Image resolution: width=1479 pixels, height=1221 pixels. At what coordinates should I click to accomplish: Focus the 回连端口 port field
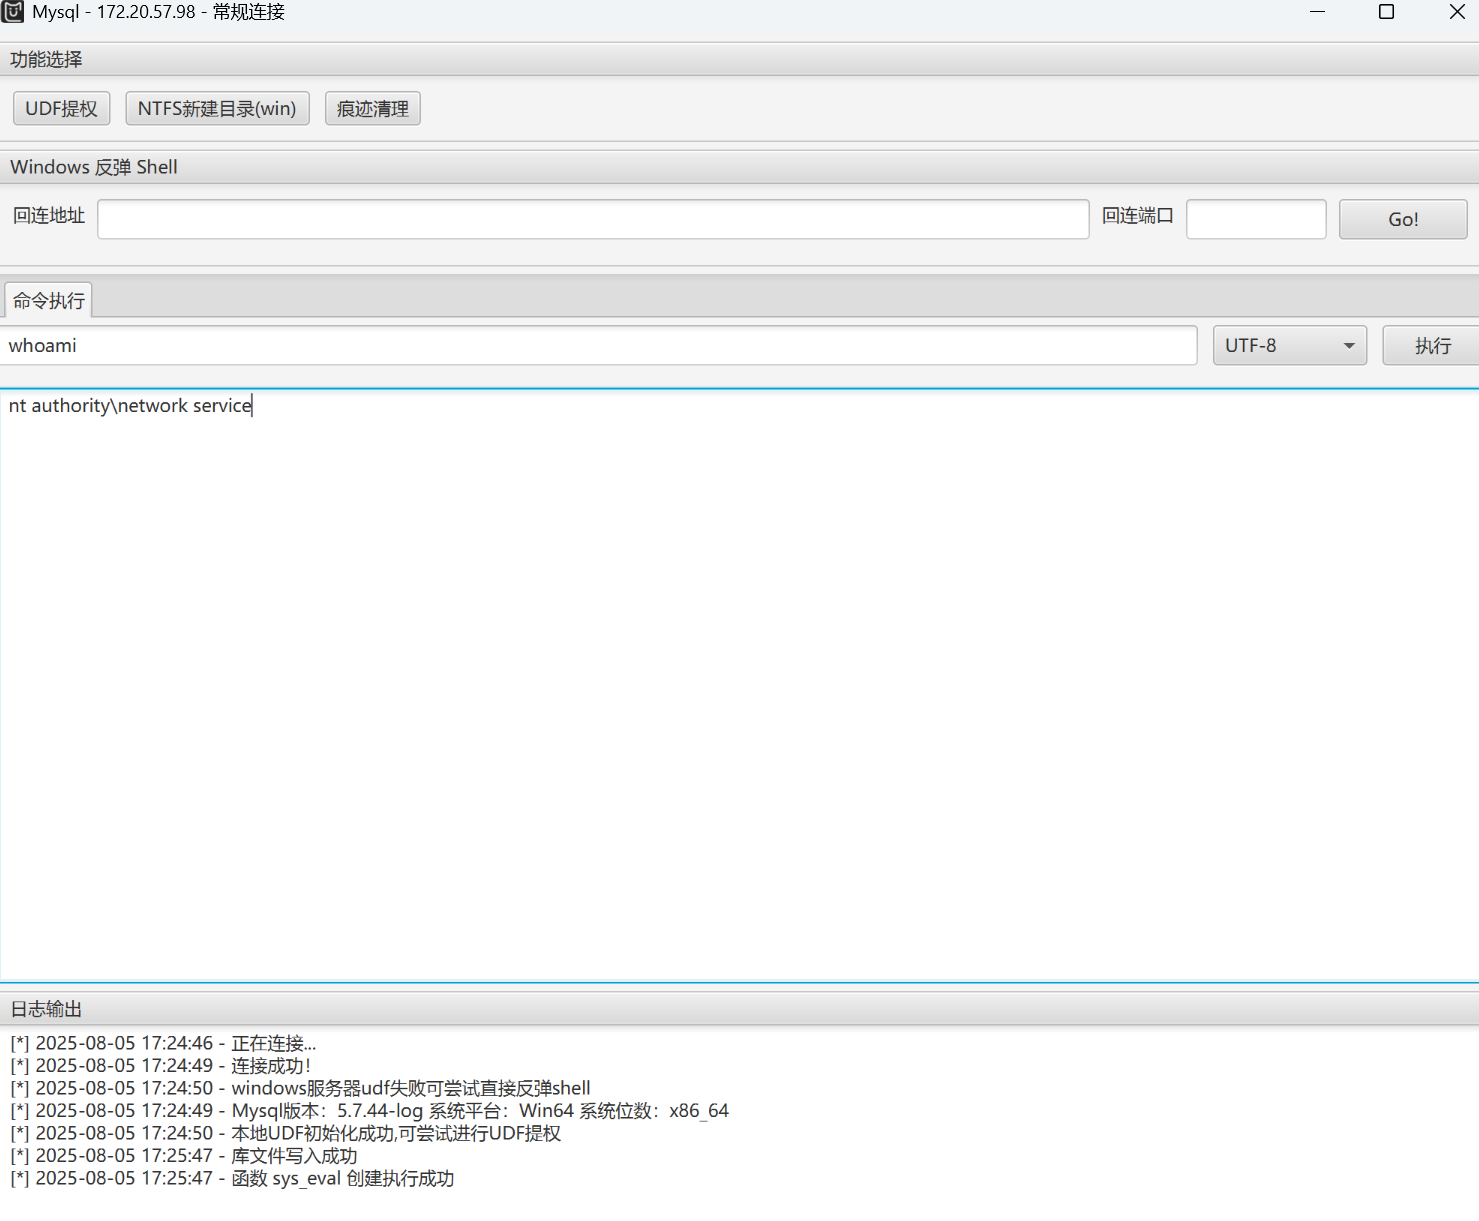click(1256, 219)
